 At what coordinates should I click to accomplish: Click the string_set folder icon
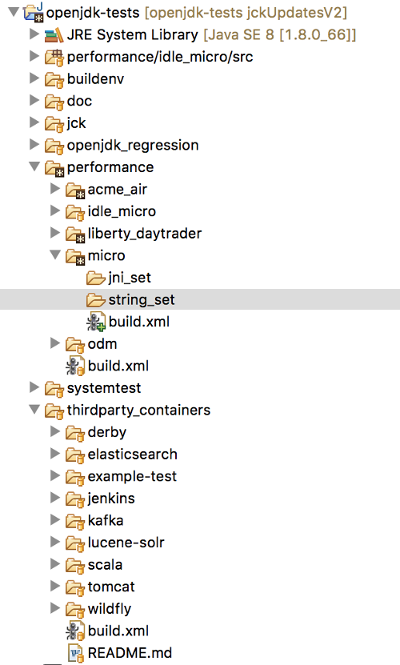point(95,300)
